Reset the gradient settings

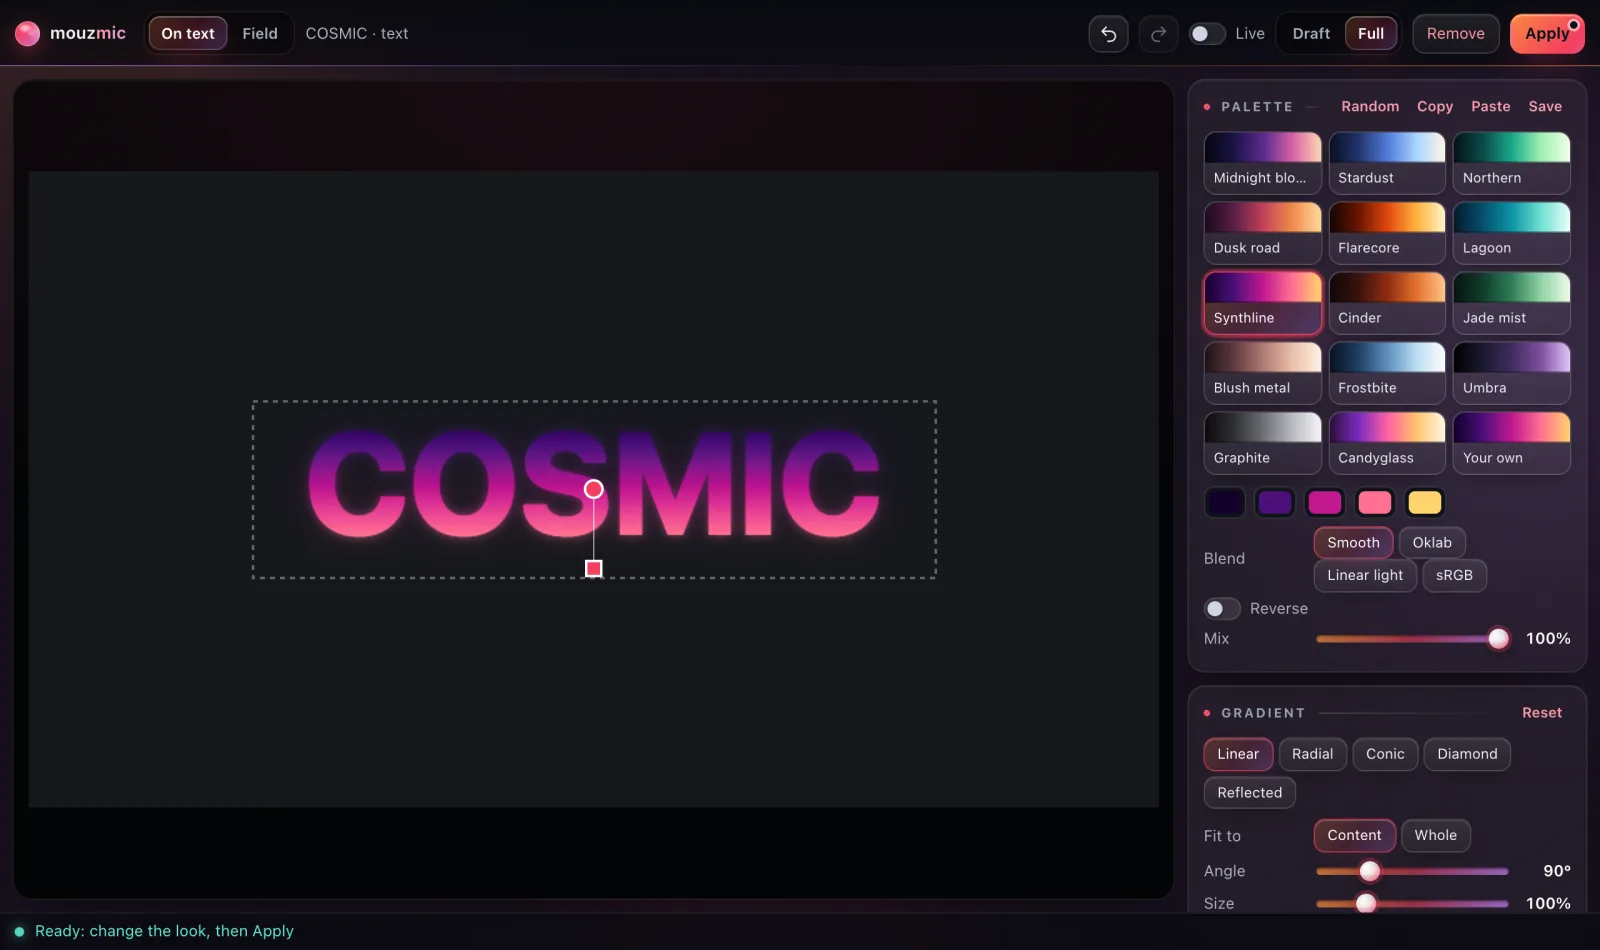(x=1541, y=713)
